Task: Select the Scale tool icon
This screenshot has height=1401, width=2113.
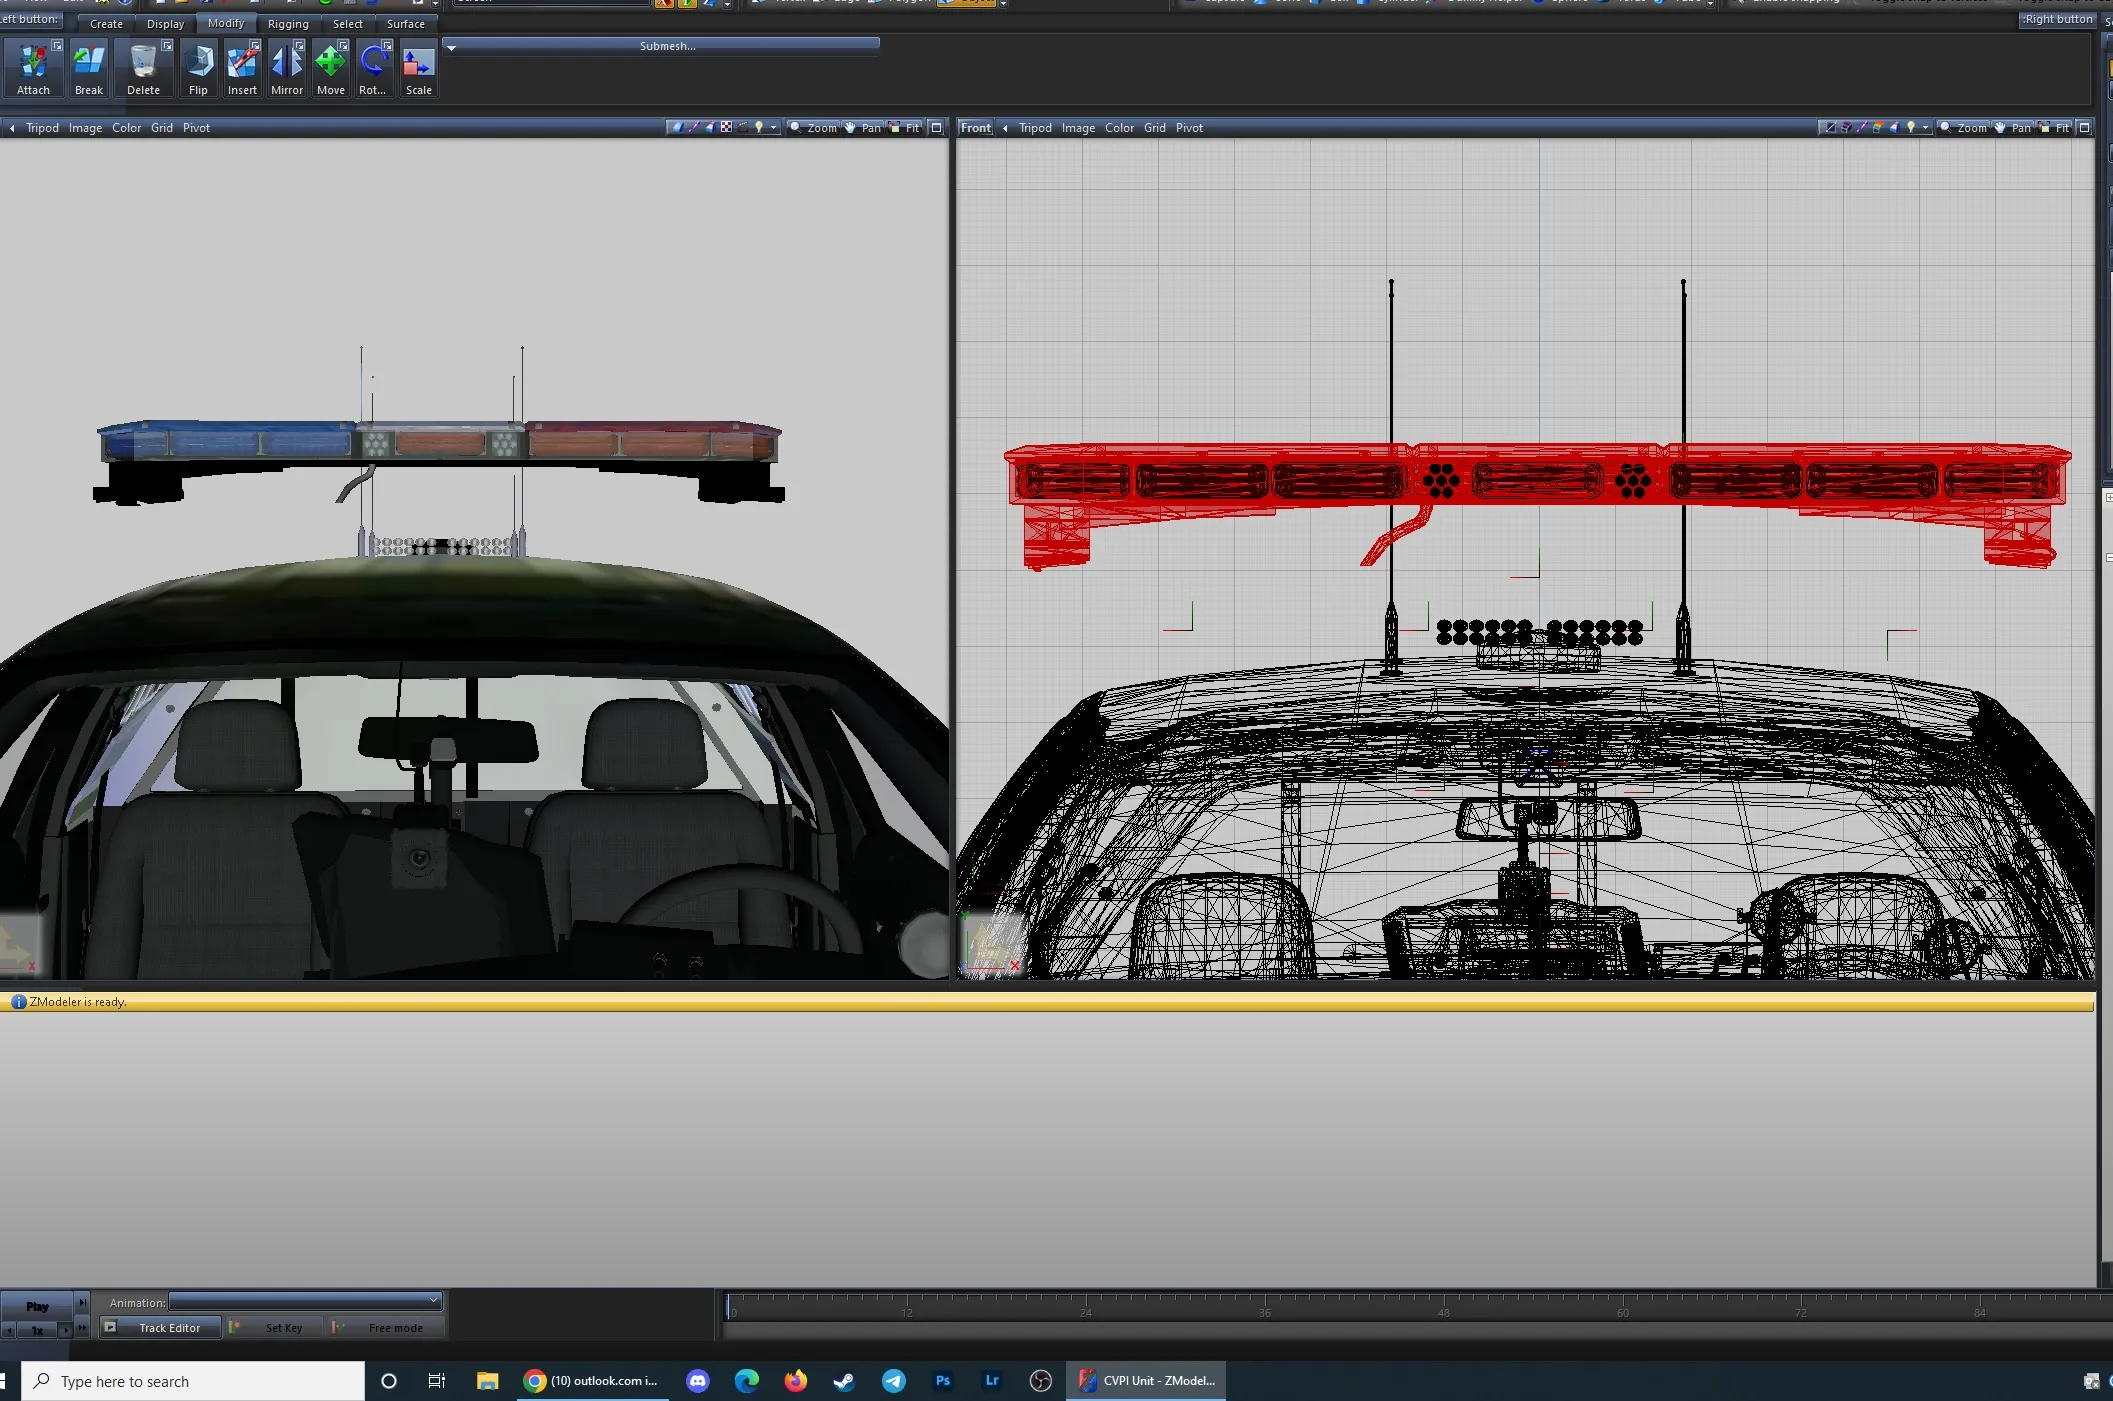Action: [418, 63]
